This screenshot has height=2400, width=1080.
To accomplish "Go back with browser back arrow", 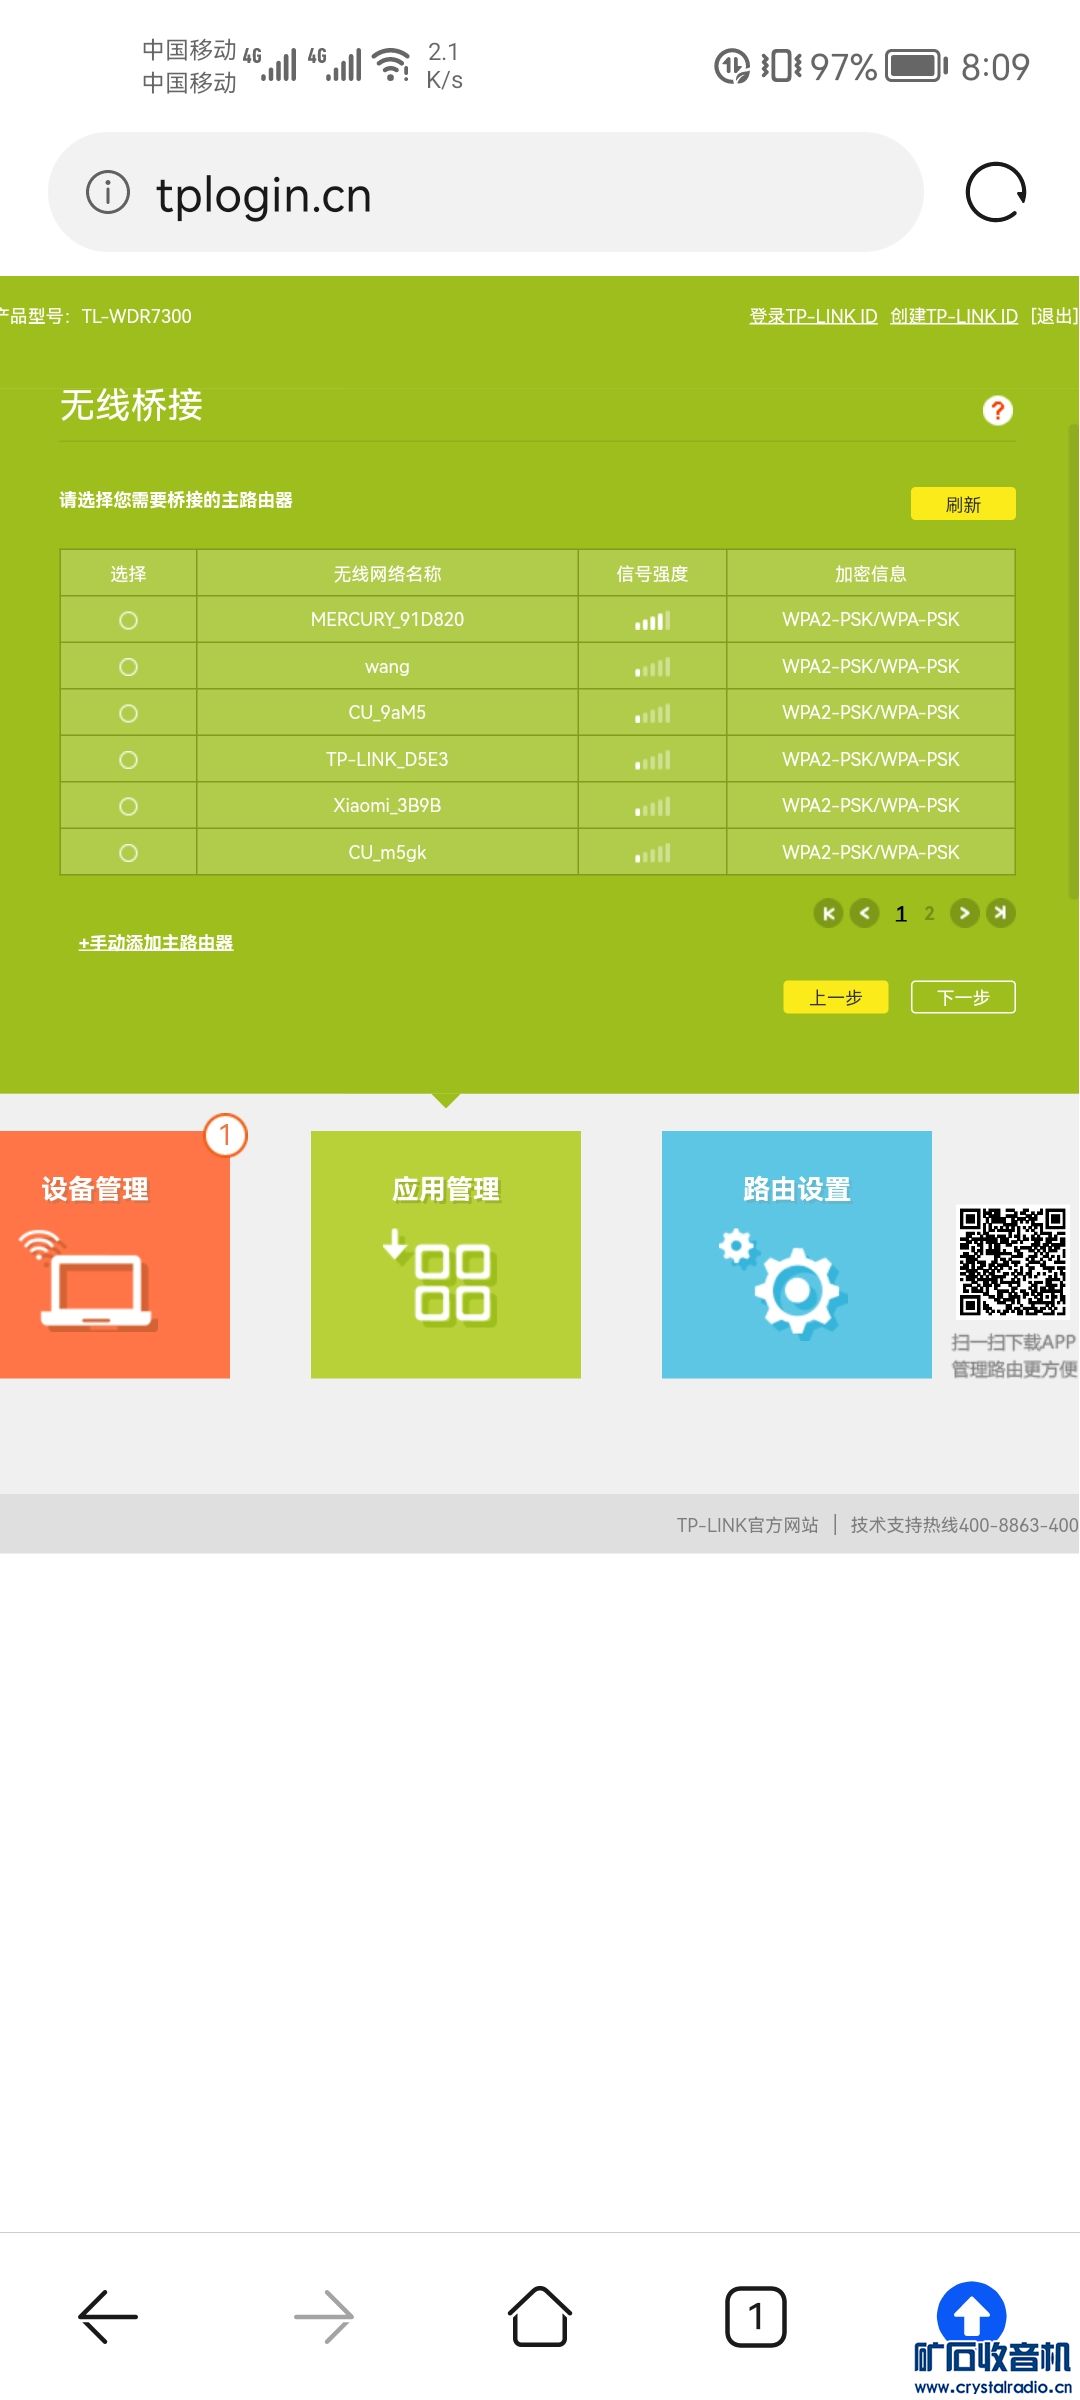I will coord(108,2316).
